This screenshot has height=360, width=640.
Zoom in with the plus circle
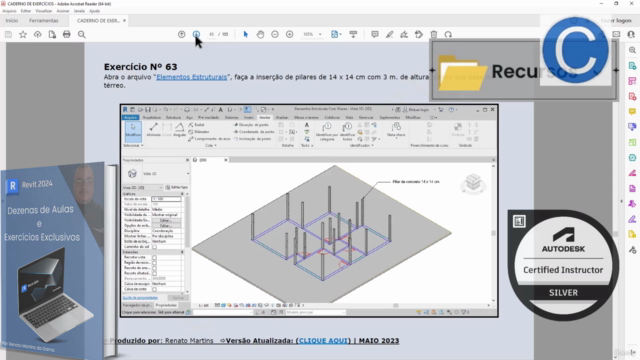289,35
